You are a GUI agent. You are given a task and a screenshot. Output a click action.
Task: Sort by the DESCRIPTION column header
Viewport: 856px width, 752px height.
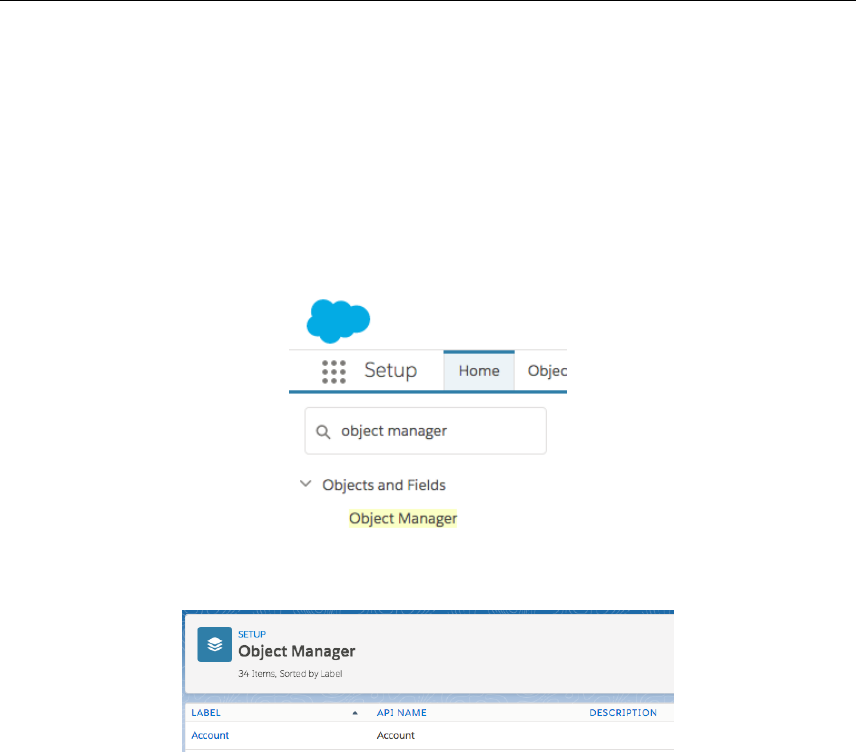[623, 713]
